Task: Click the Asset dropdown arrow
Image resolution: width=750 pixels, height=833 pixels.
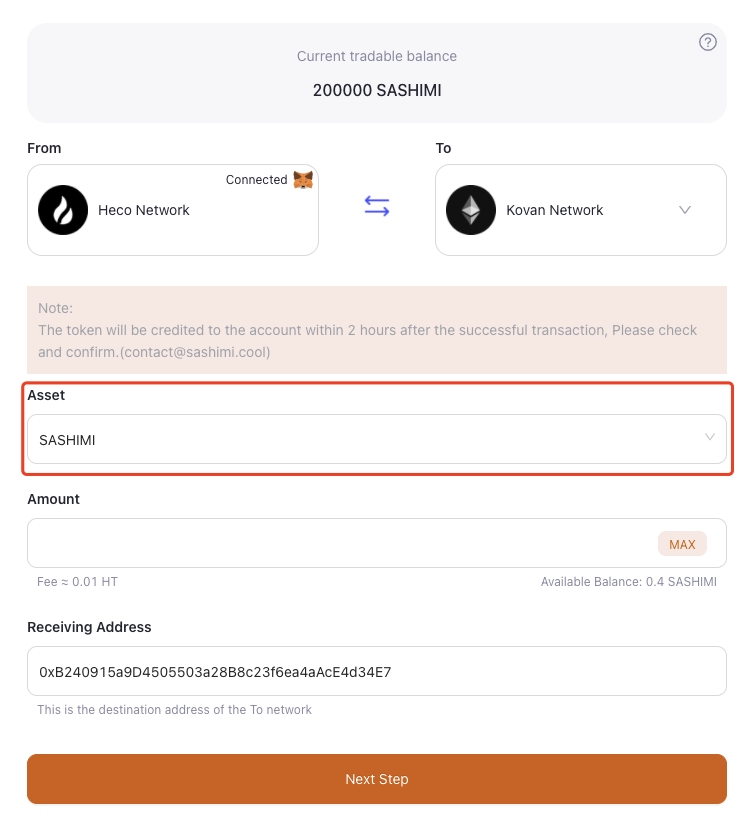Action: point(710,438)
